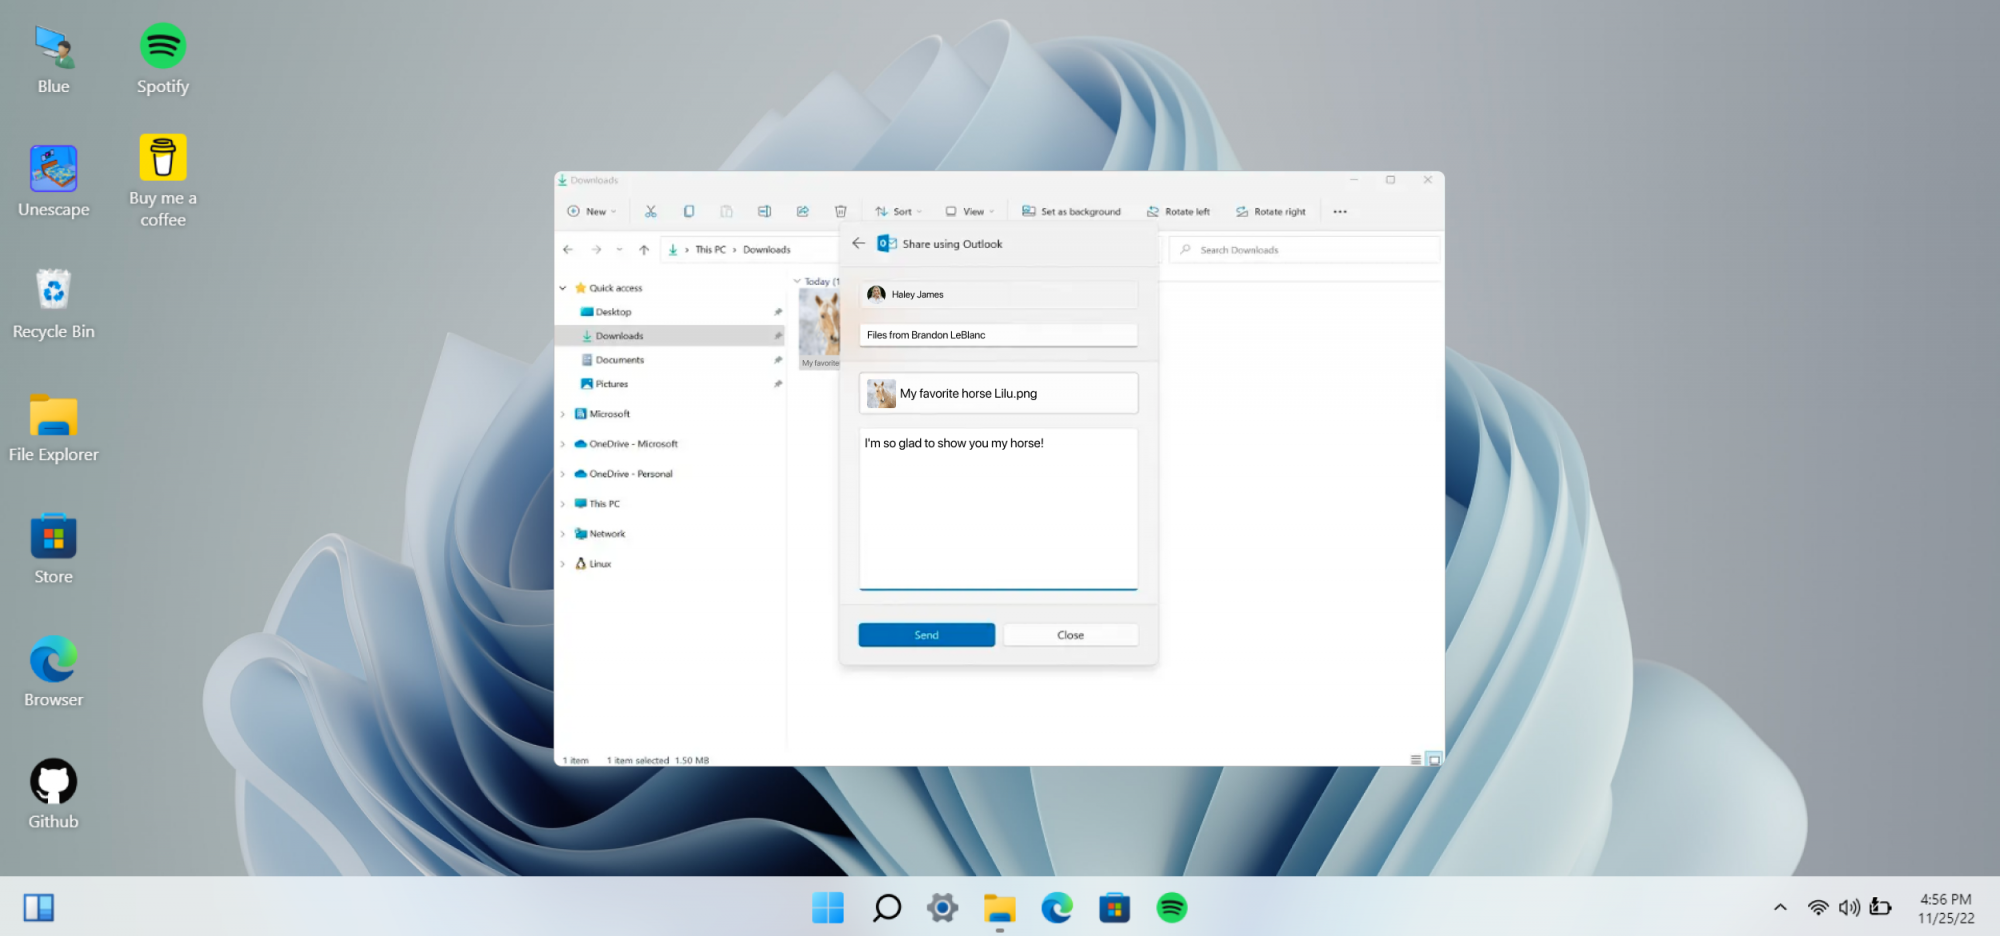
Task: Expand the Microsoft tree node
Action: click(563, 414)
